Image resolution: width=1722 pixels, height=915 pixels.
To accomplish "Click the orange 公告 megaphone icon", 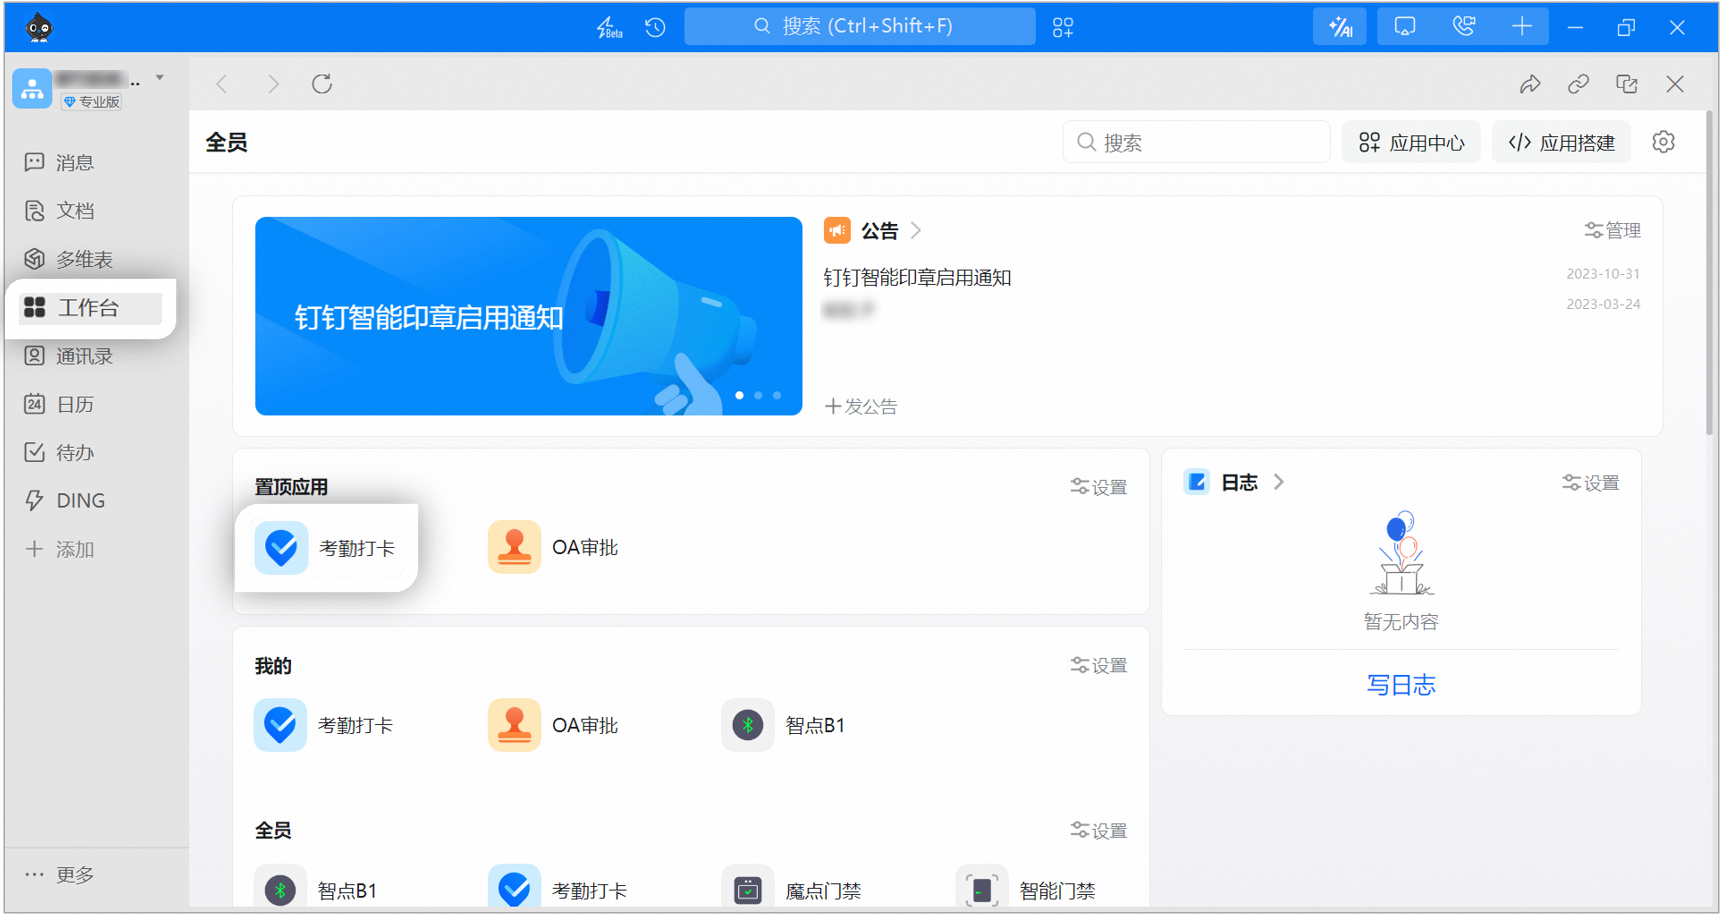I will 837,231.
